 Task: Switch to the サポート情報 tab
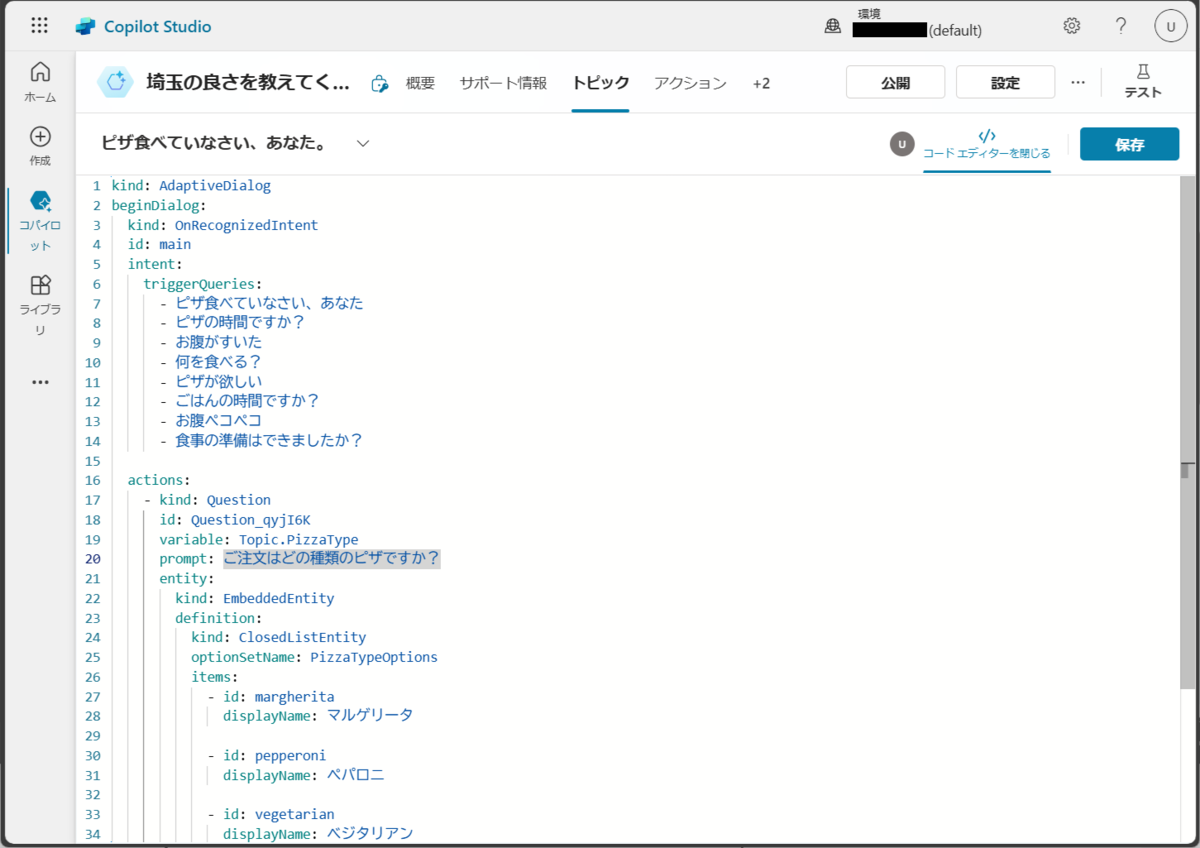coord(503,84)
